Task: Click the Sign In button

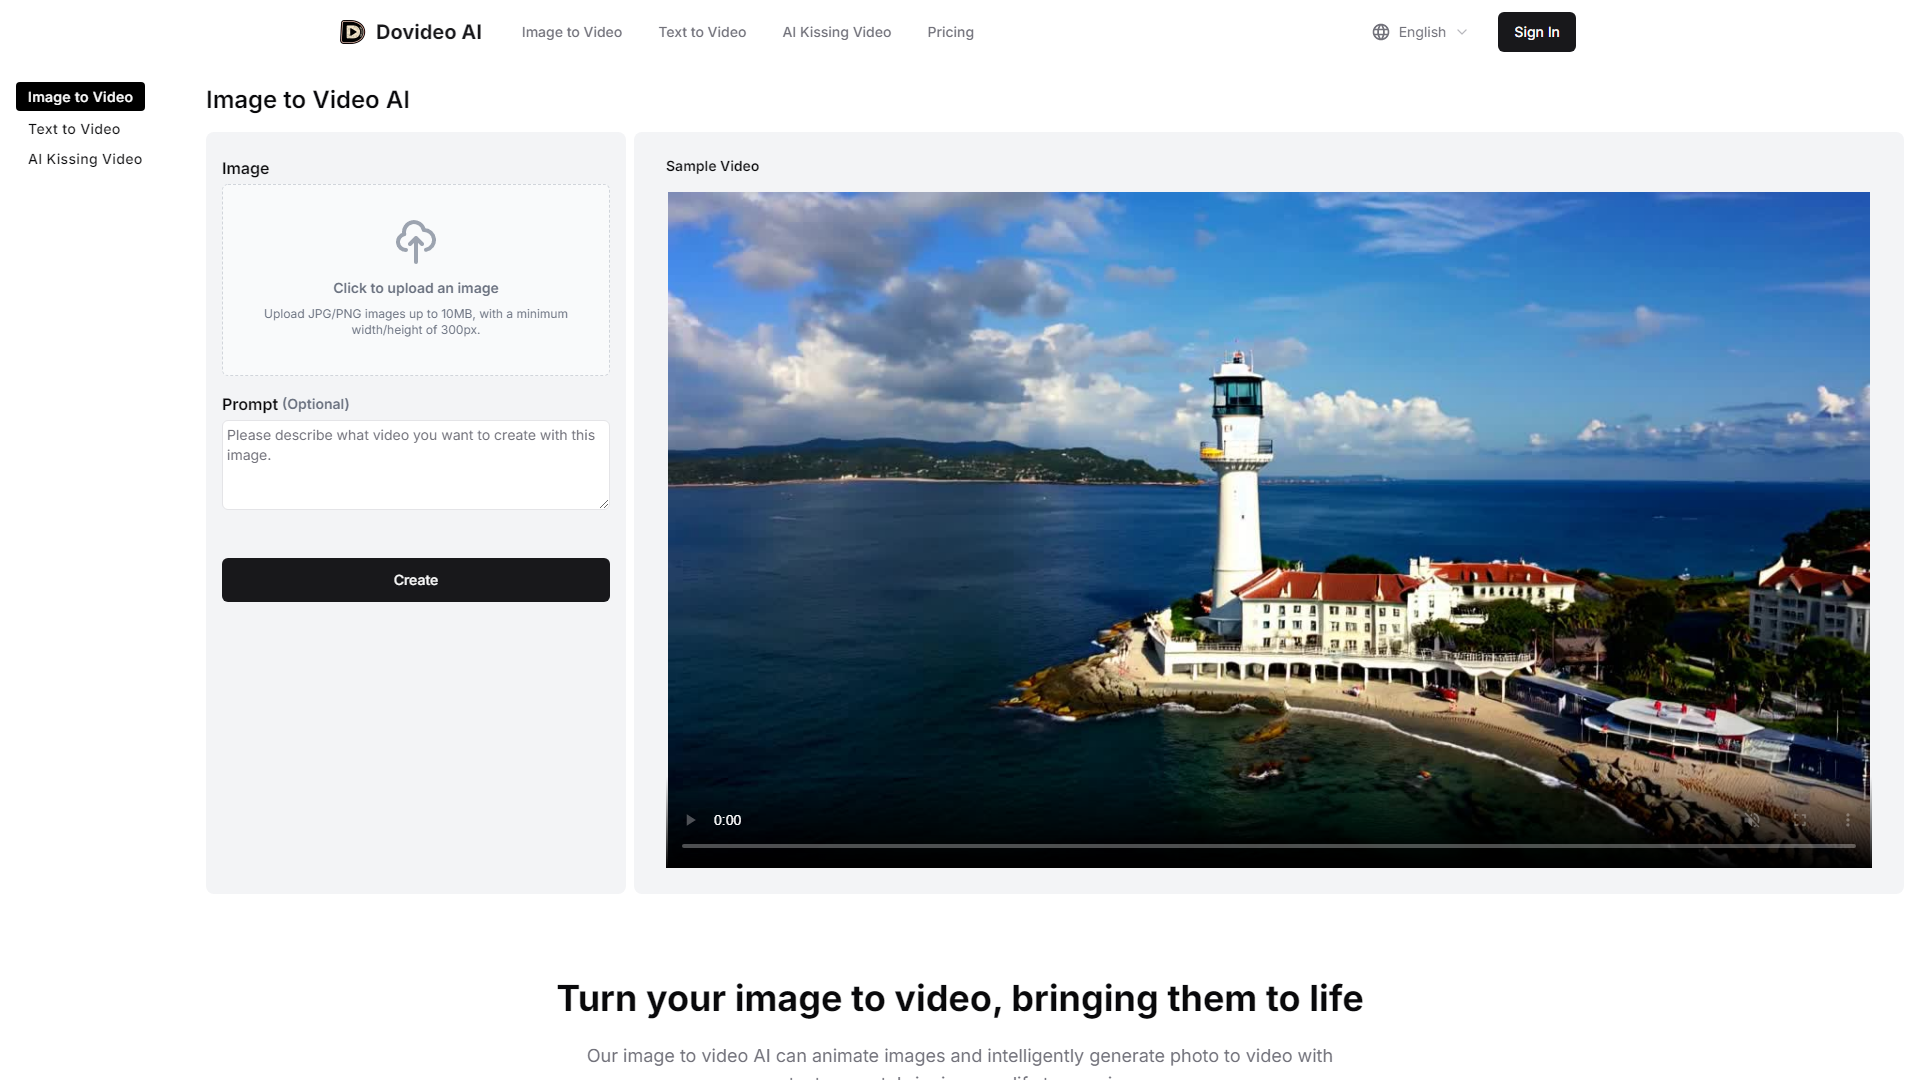Action: point(1535,32)
